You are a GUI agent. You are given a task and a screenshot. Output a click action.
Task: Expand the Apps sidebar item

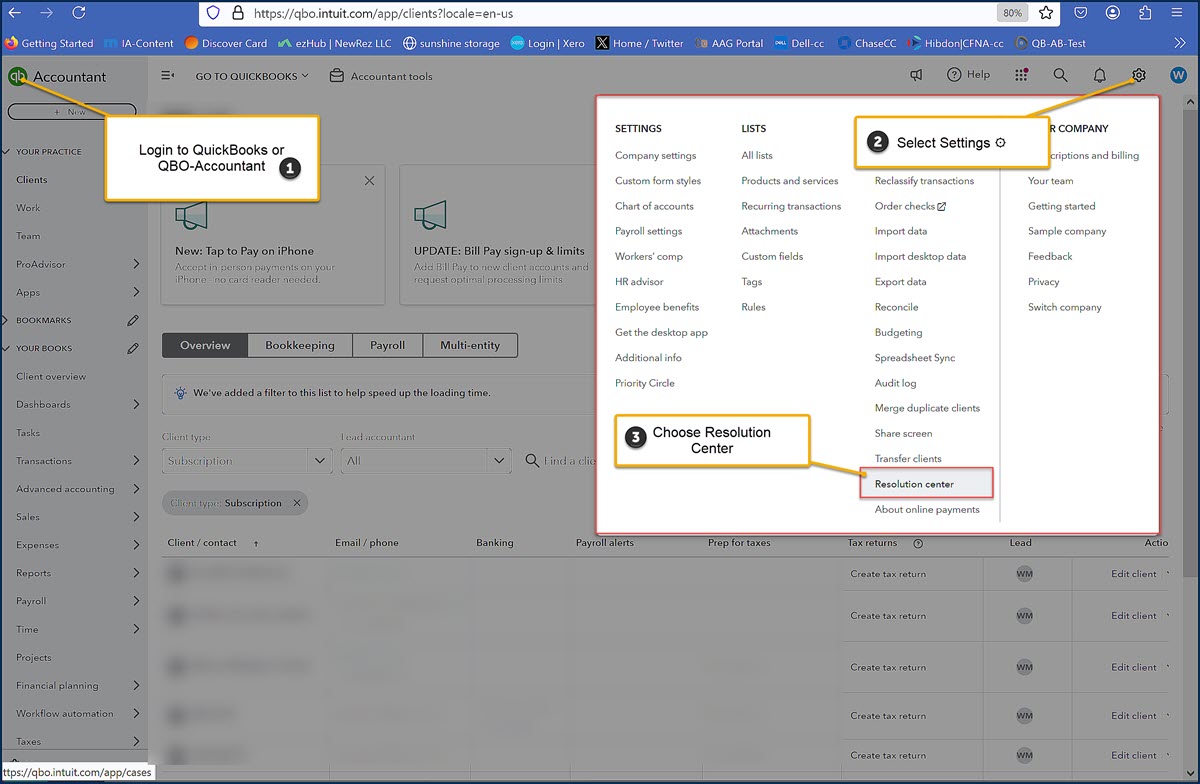click(136, 292)
